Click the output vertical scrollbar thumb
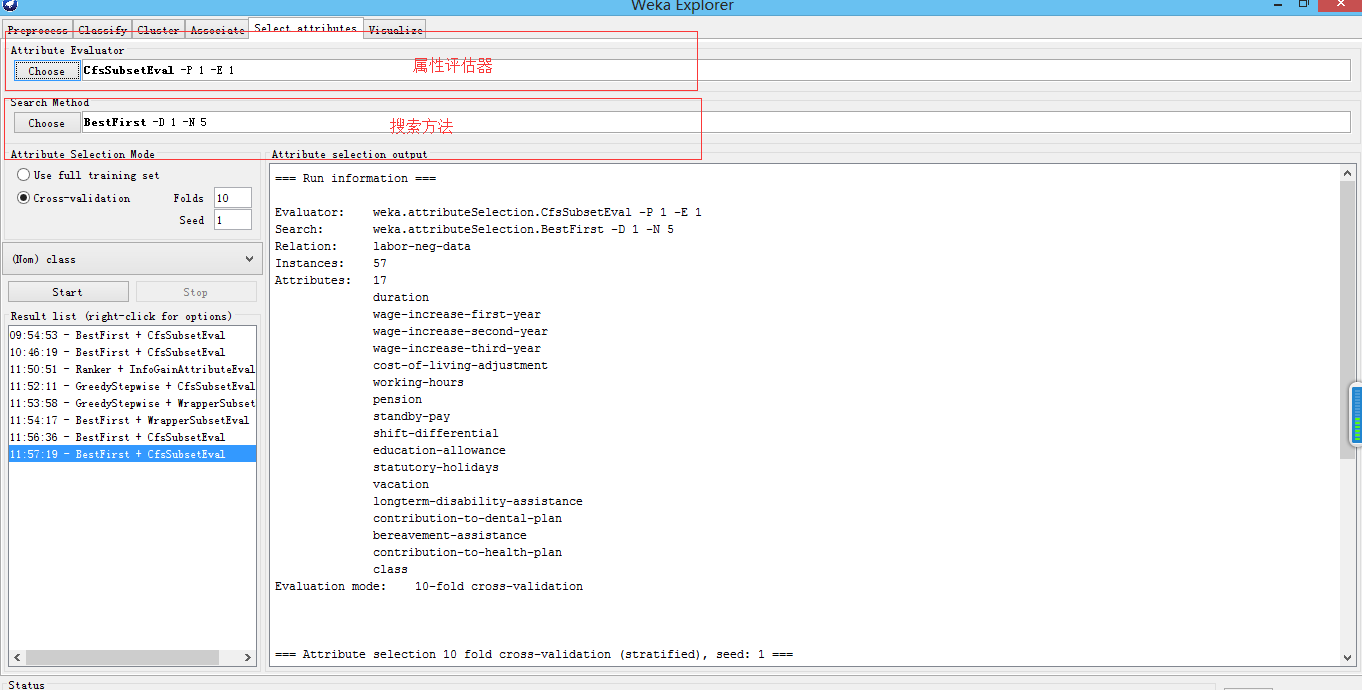 pos(1348,320)
